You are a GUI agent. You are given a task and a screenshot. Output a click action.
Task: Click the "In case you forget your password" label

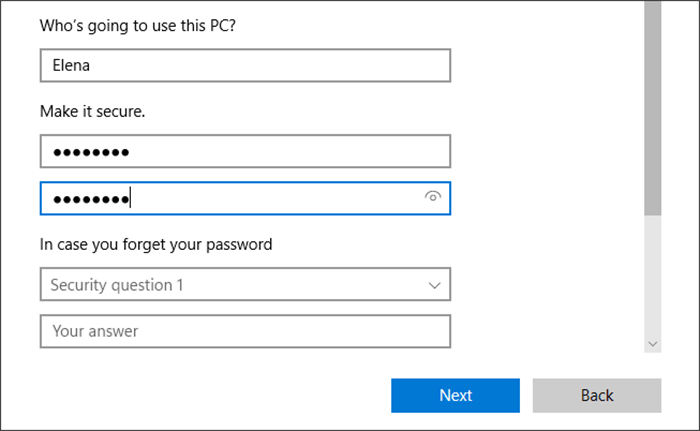156,243
